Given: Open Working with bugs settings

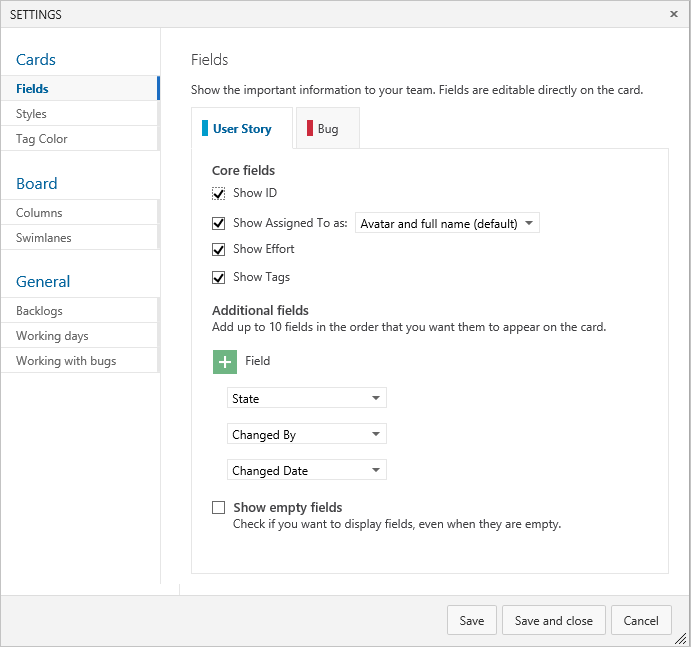Looking at the screenshot, I should coord(80,361).
